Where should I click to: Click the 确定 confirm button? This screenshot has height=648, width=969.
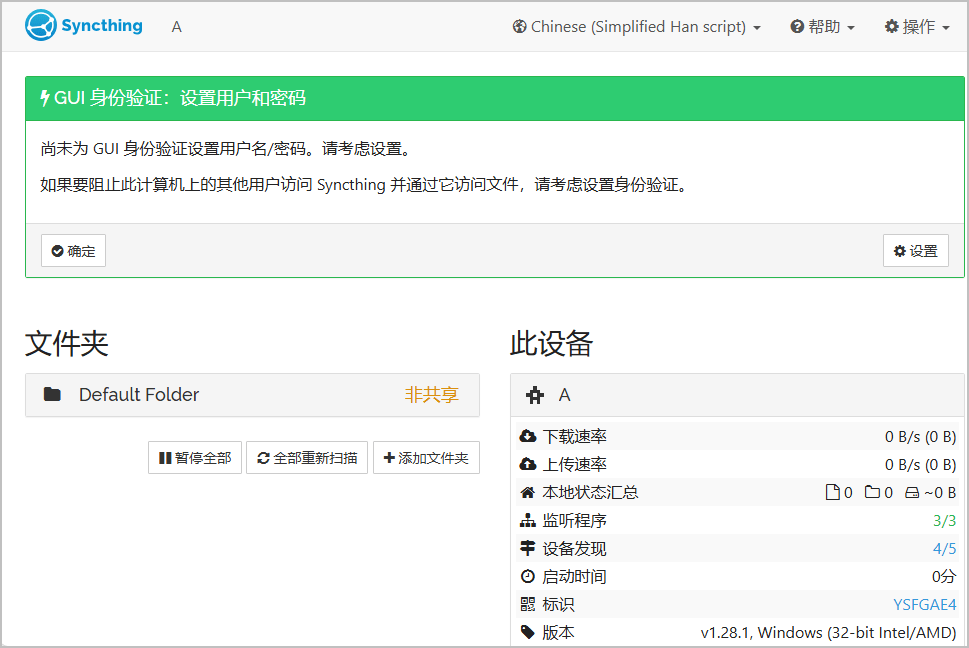pyautogui.click(x=74, y=251)
